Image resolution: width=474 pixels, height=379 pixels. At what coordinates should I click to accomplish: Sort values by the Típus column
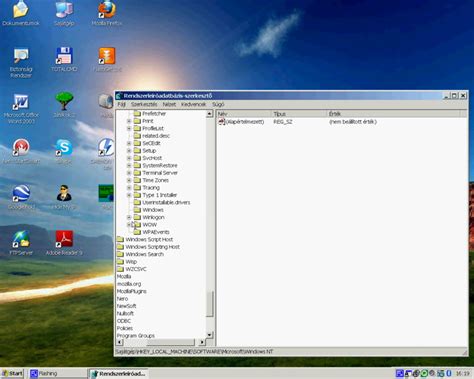pyautogui.click(x=299, y=114)
